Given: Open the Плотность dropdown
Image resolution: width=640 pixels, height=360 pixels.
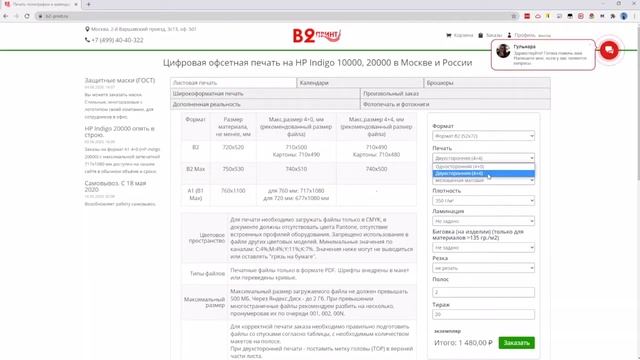Looking at the screenshot, I should (483, 200).
